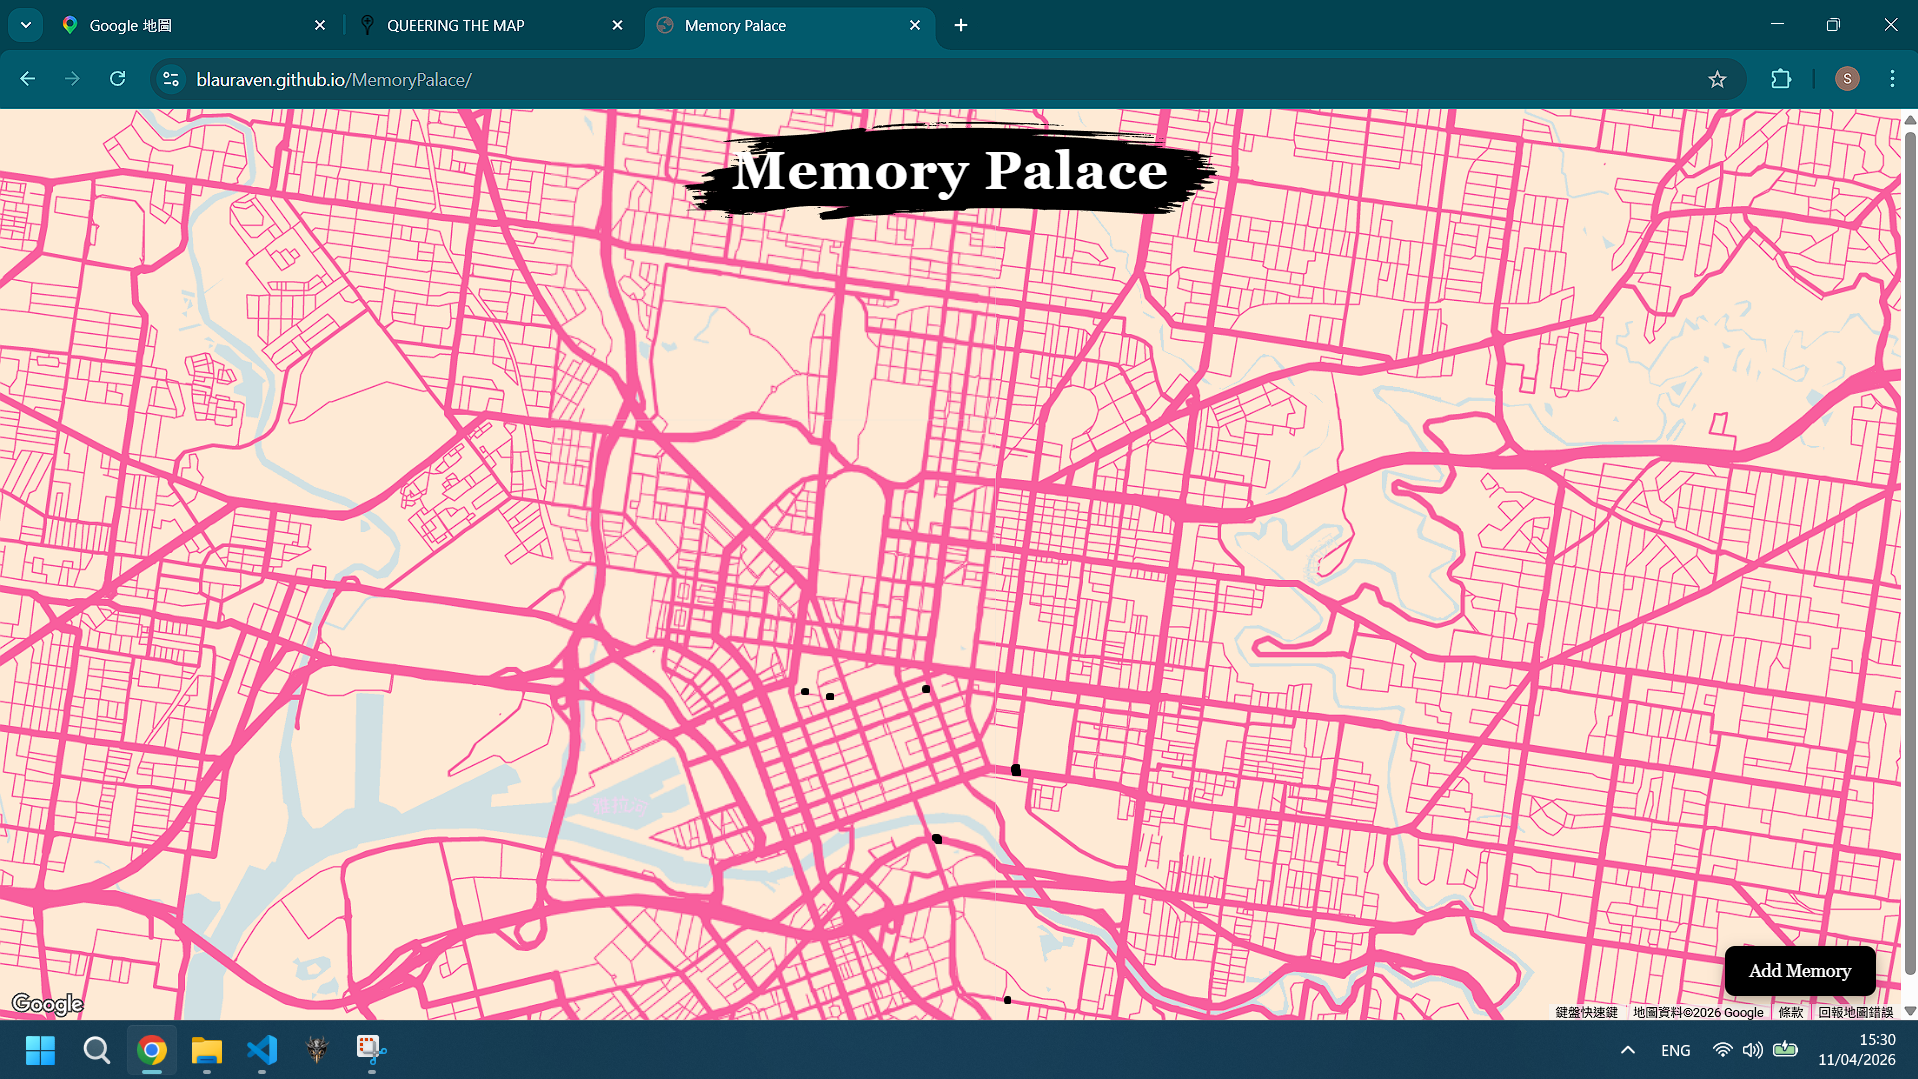
Task: Click the Chrome taskbar icon
Action: 152,1050
